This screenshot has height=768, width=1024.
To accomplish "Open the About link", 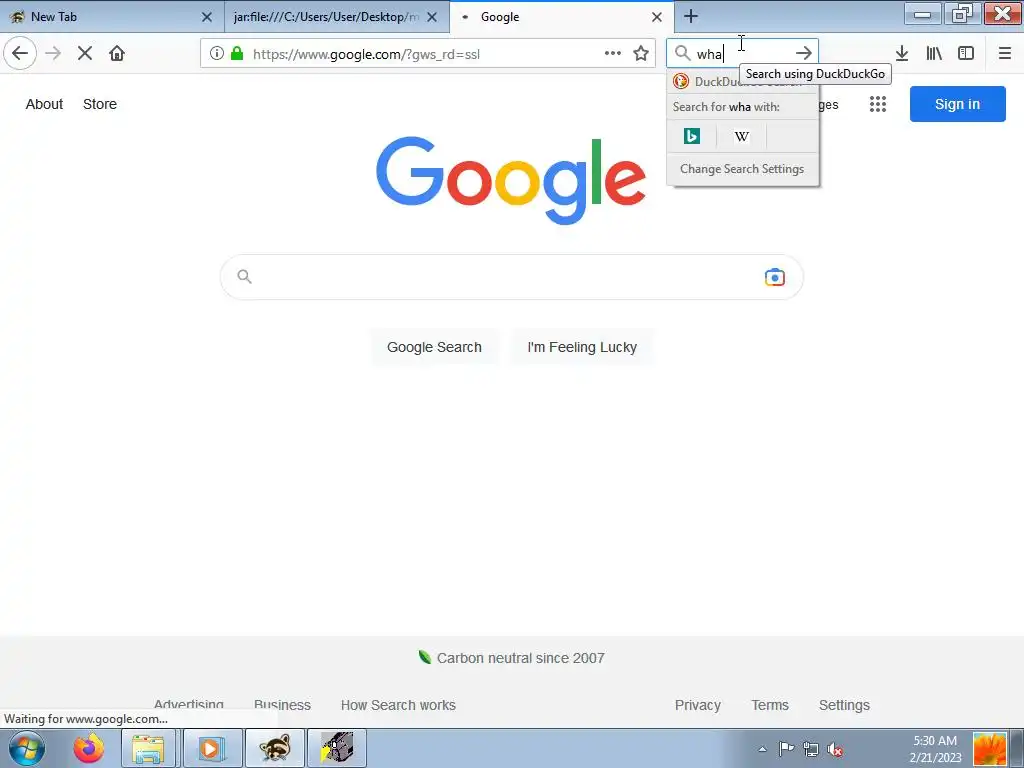I will [x=44, y=104].
